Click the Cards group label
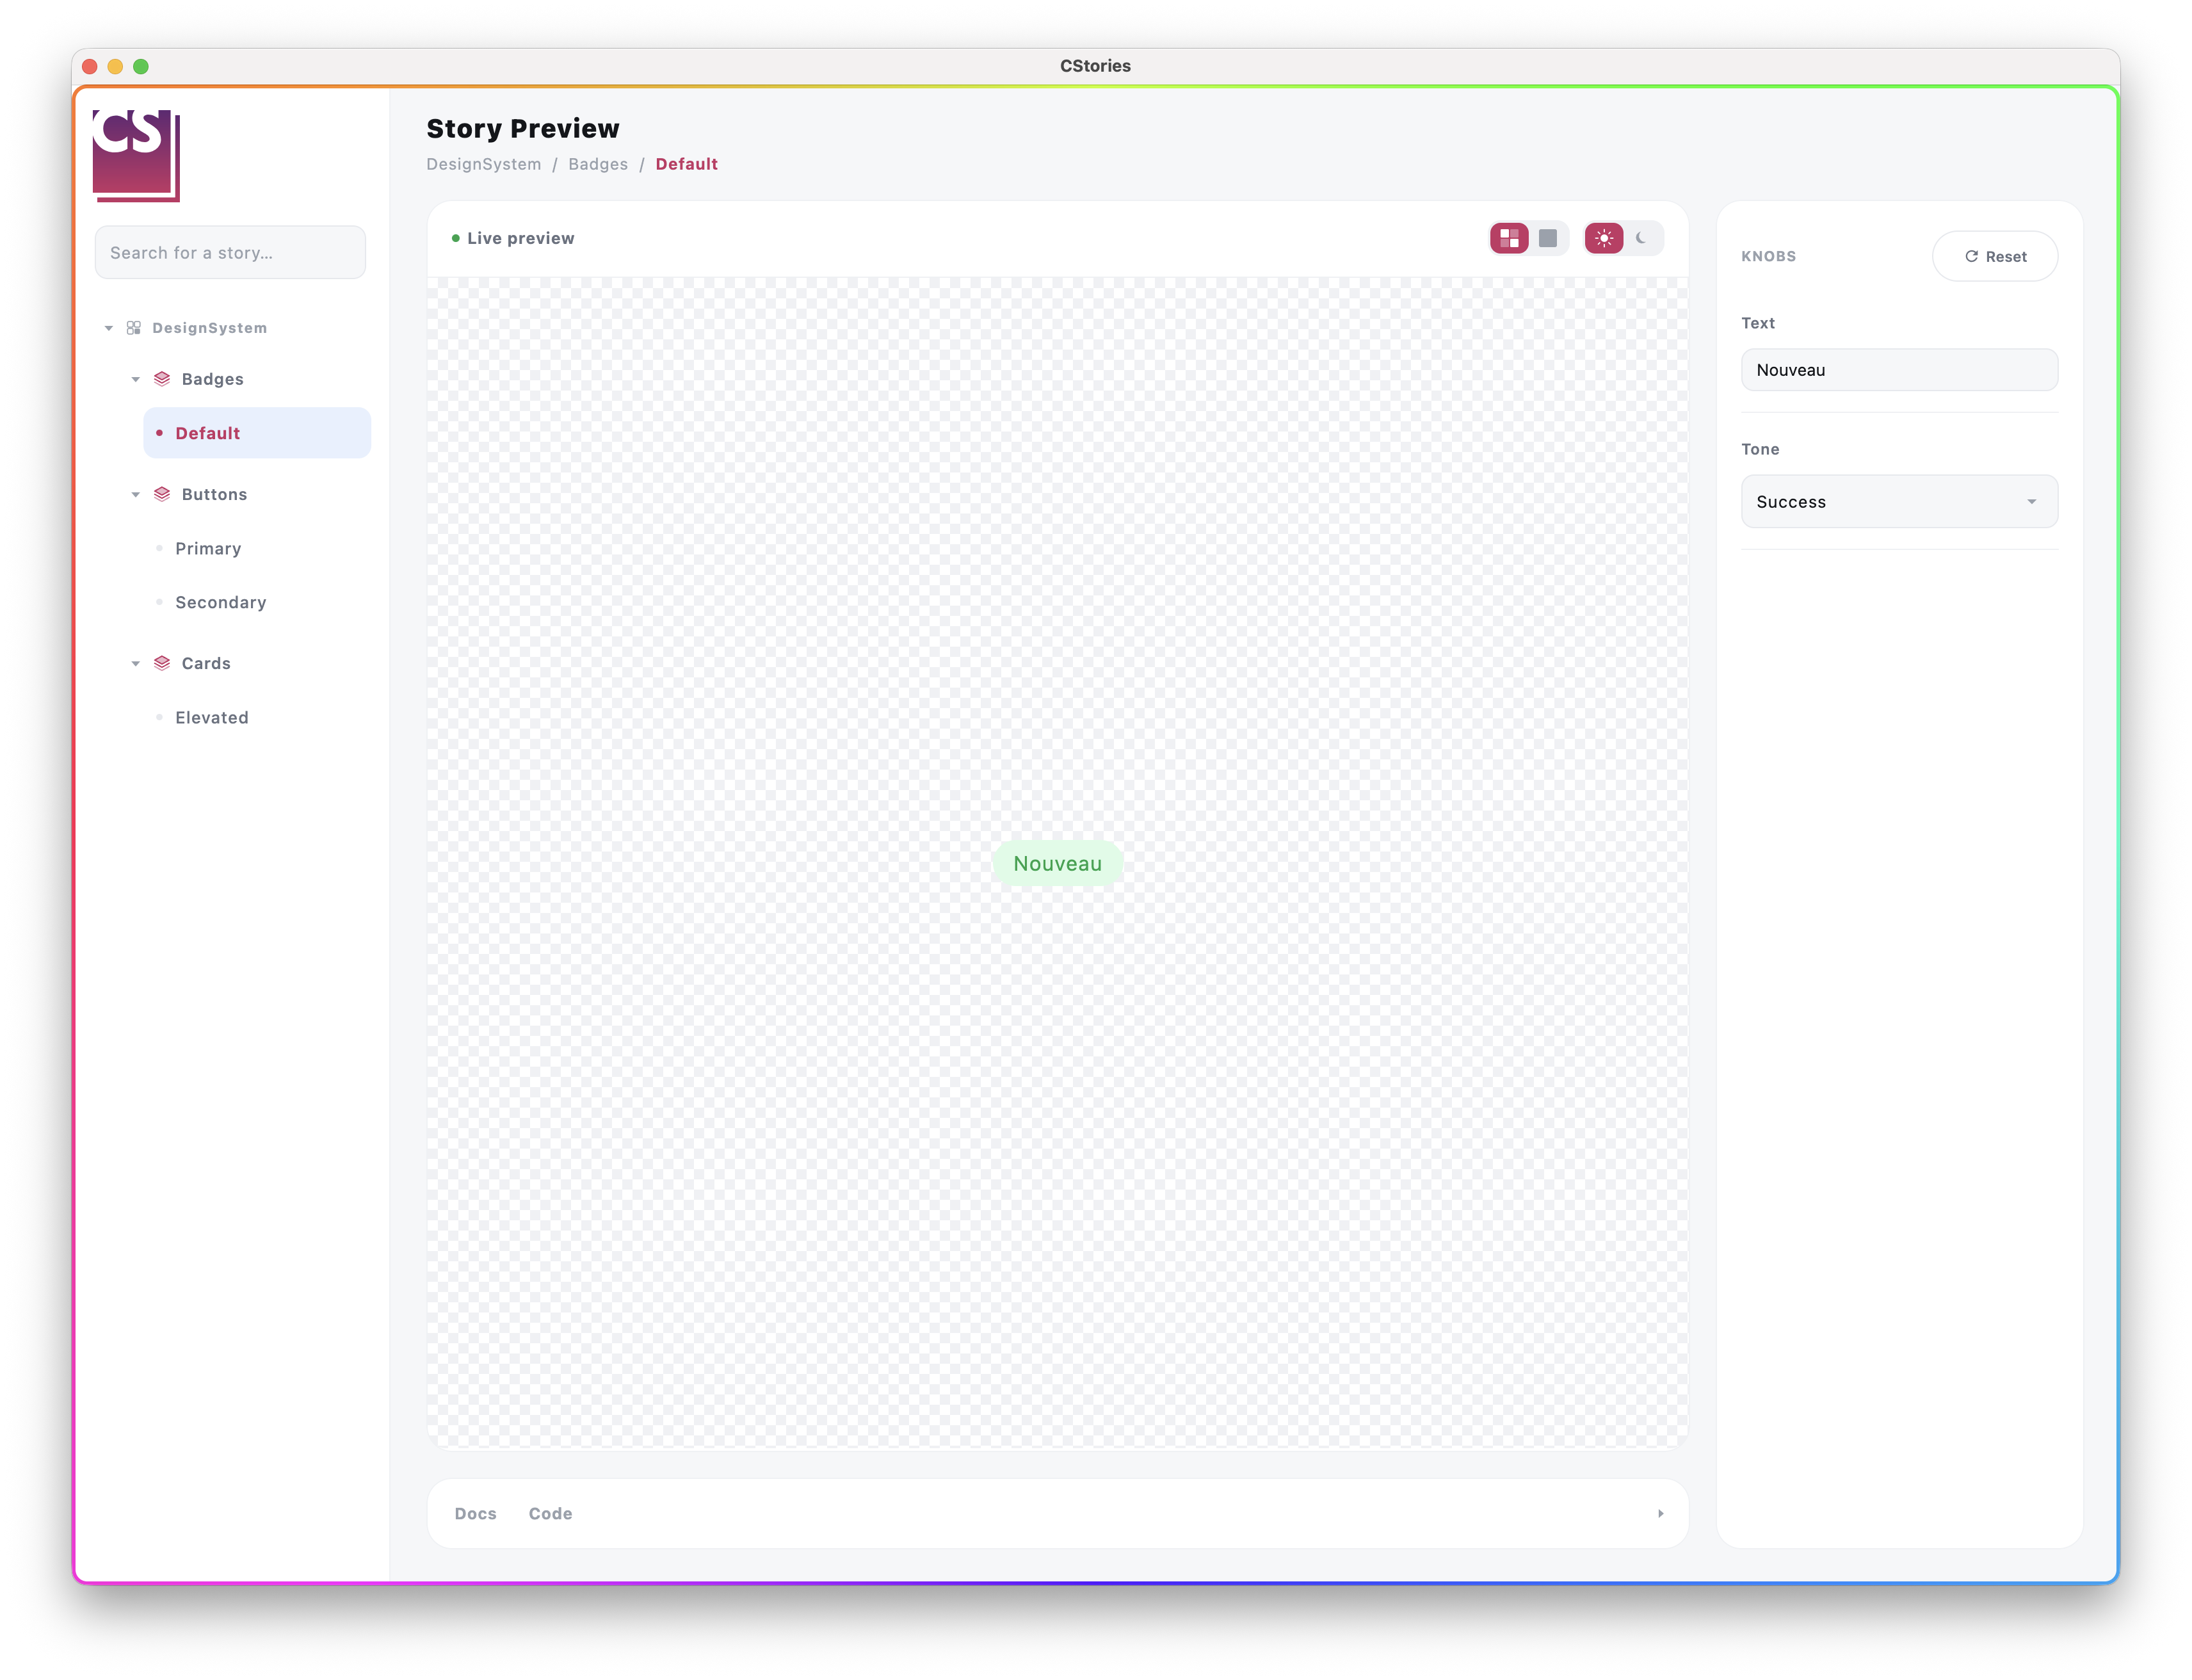Screen dimensions: 2192x1680 (206, 663)
